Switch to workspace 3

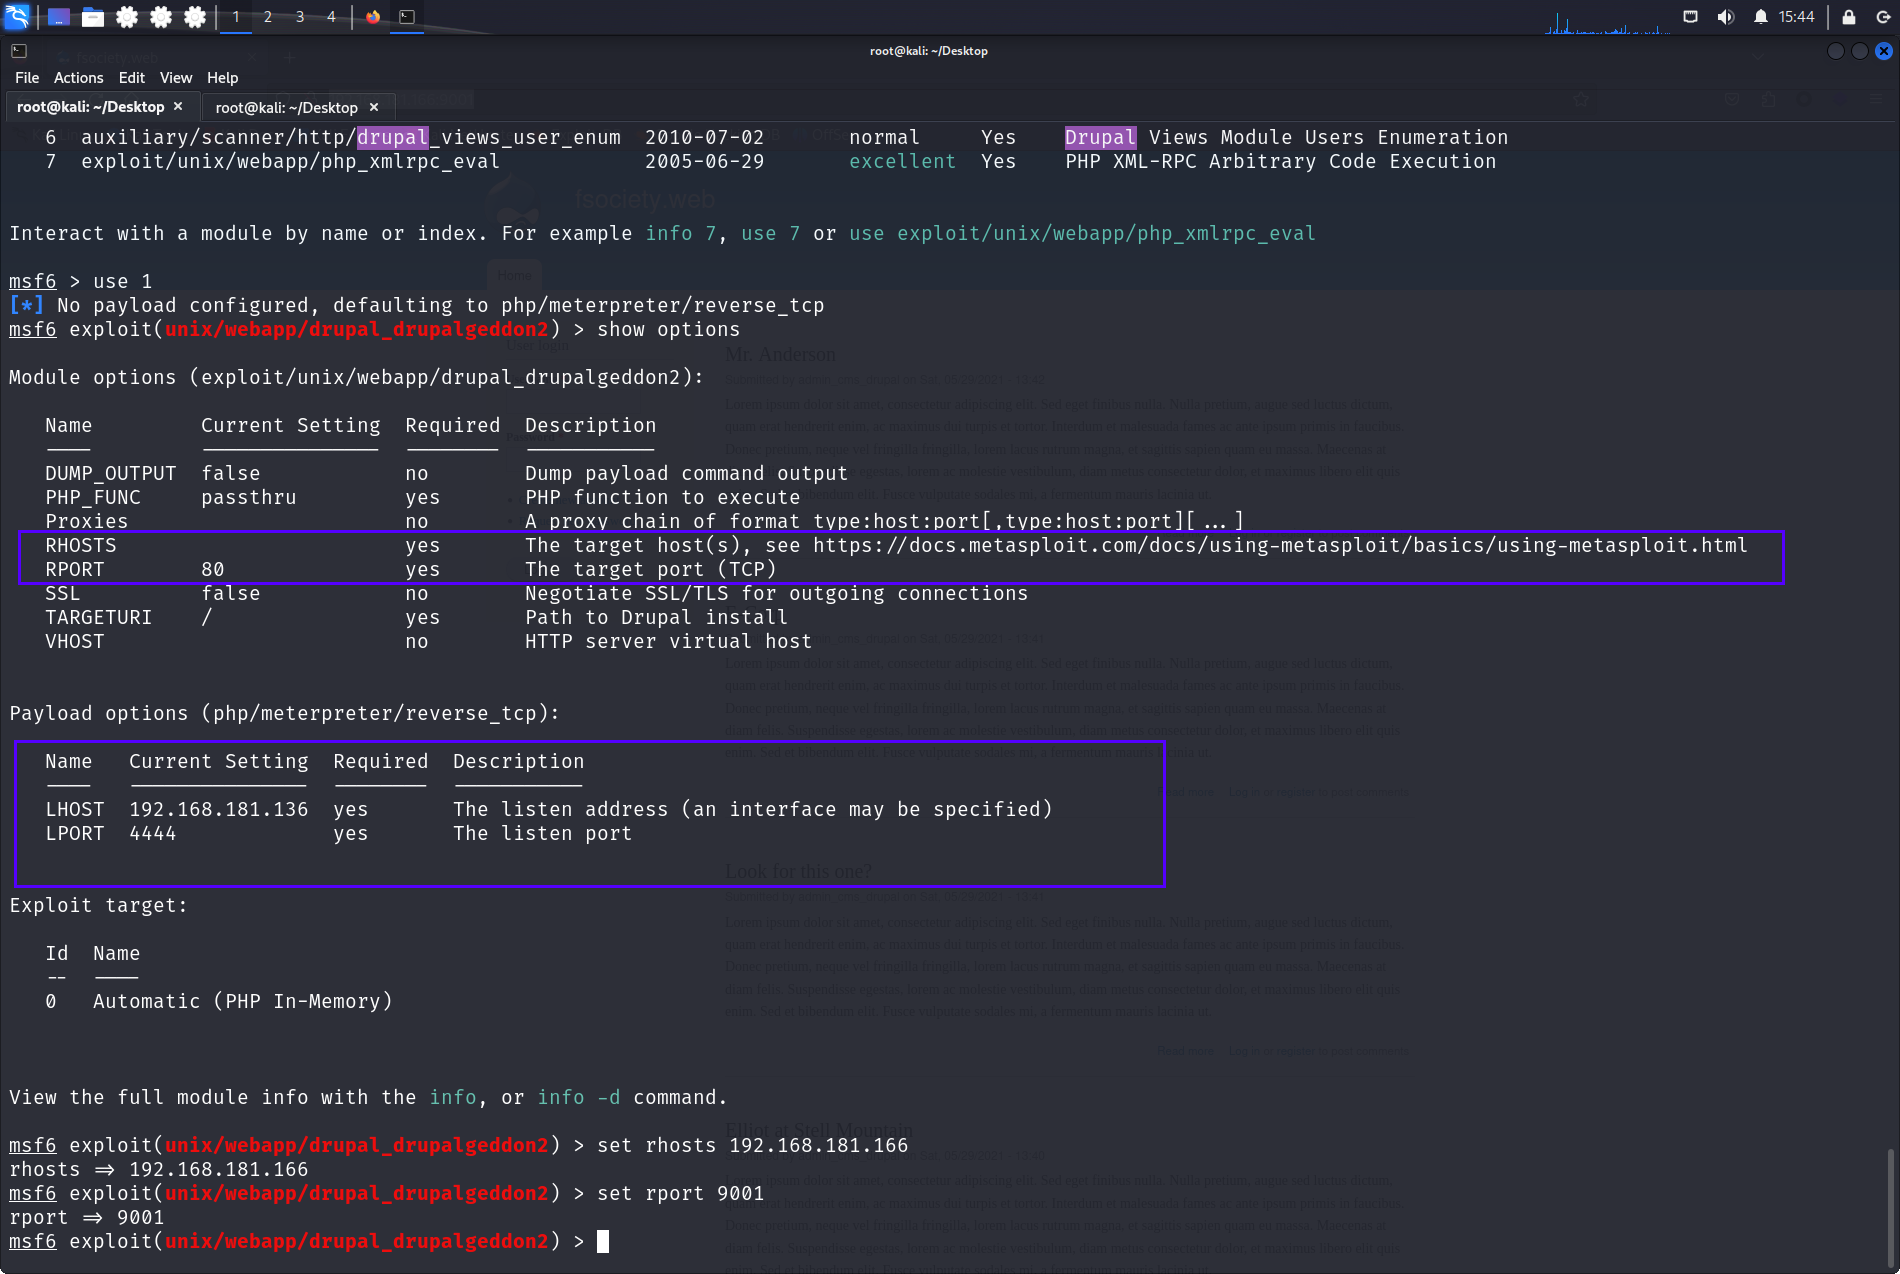coord(300,17)
